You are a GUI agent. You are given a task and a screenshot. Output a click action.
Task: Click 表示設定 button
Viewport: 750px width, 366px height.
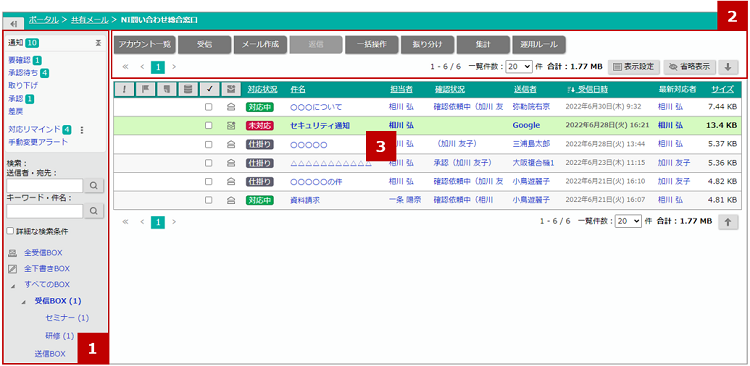pyautogui.click(x=634, y=67)
